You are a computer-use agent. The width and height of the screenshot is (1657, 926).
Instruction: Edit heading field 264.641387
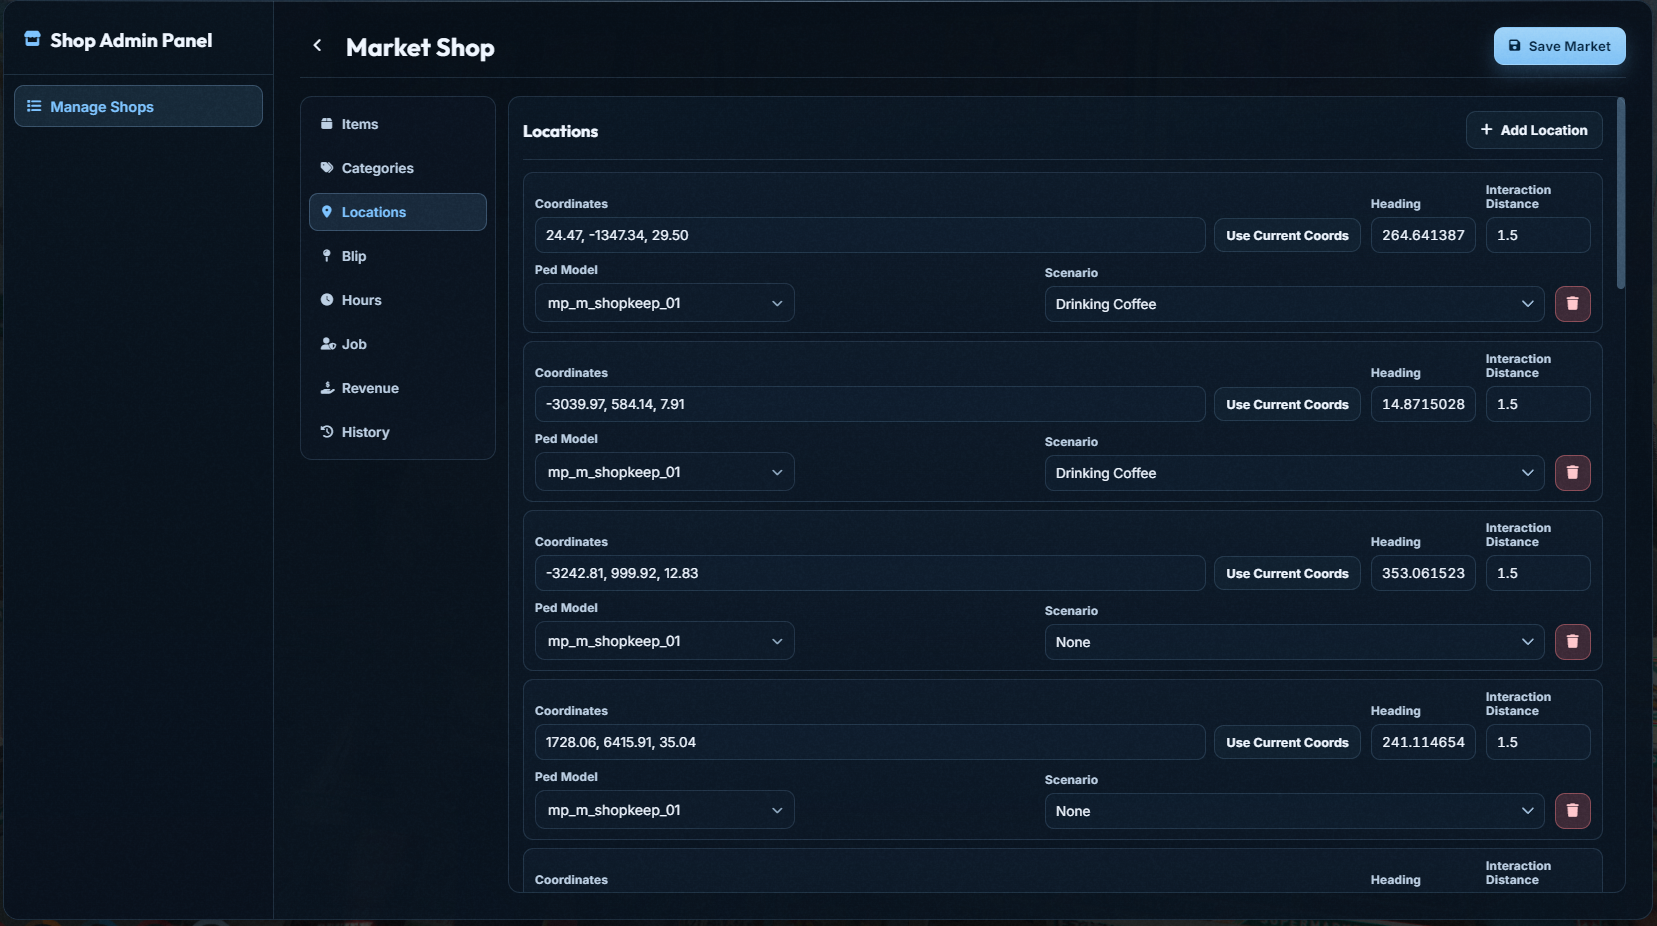pyautogui.click(x=1423, y=235)
